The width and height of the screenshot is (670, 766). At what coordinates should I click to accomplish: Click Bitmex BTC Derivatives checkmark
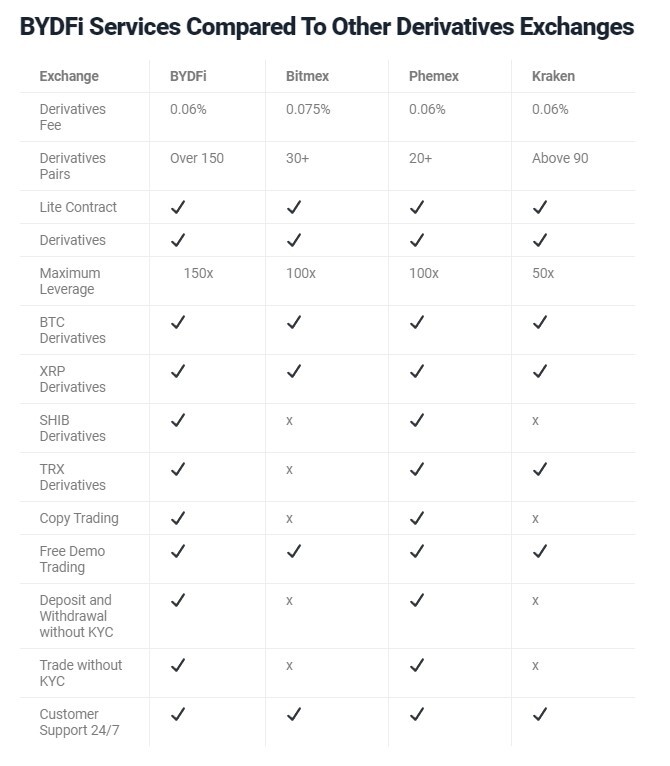pos(294,322)
